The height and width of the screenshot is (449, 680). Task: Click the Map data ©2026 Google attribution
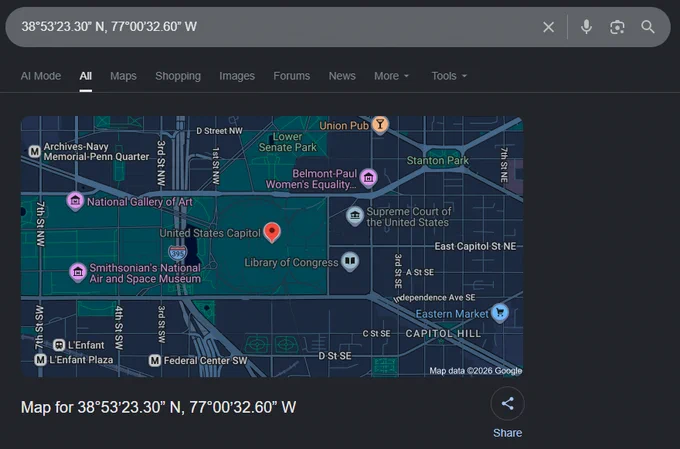click(x=476, y=370)
